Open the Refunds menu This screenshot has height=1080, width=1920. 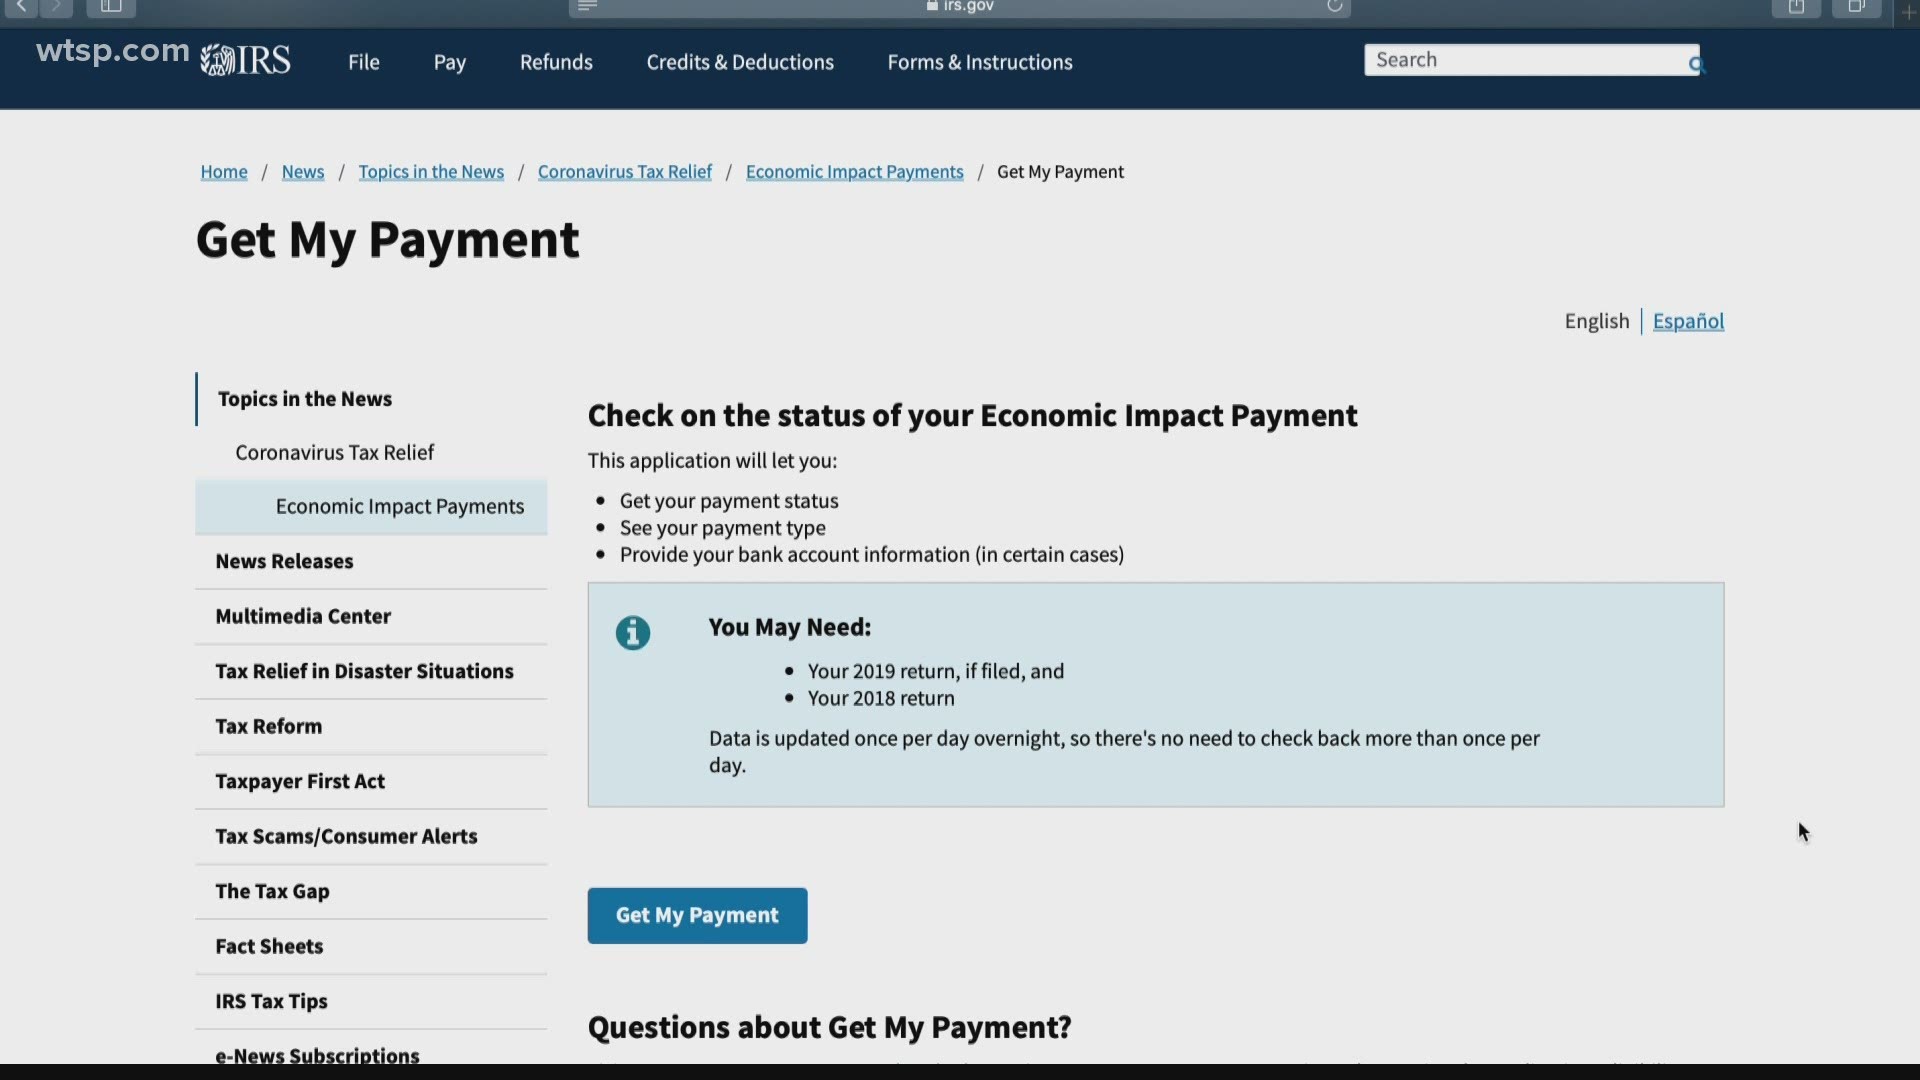point(556,62)
